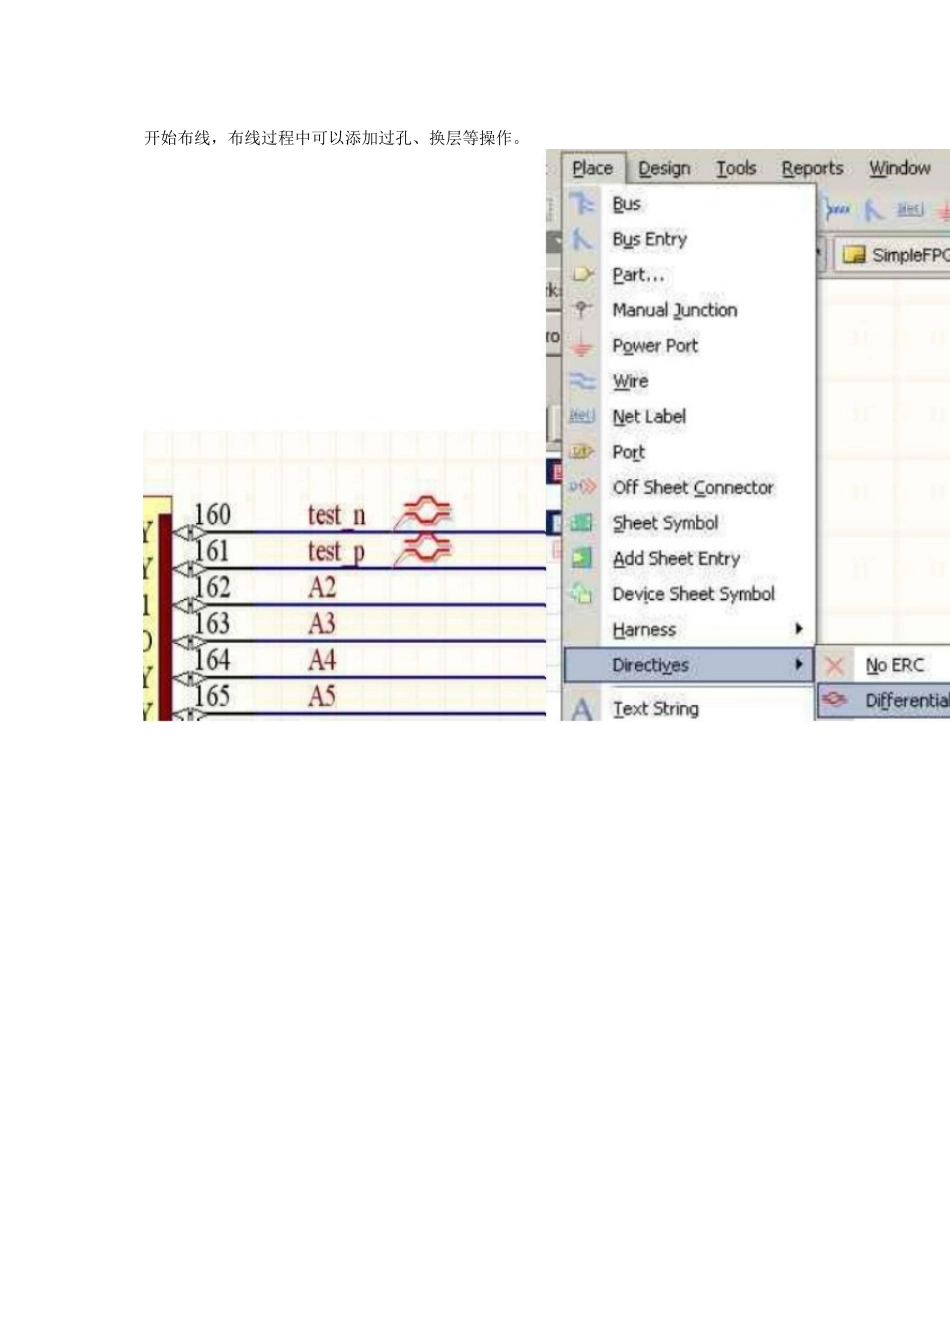Click the Off Sheet Connector icon
The height and width of the screenshot is (1344, 950).
coord(582,487)
